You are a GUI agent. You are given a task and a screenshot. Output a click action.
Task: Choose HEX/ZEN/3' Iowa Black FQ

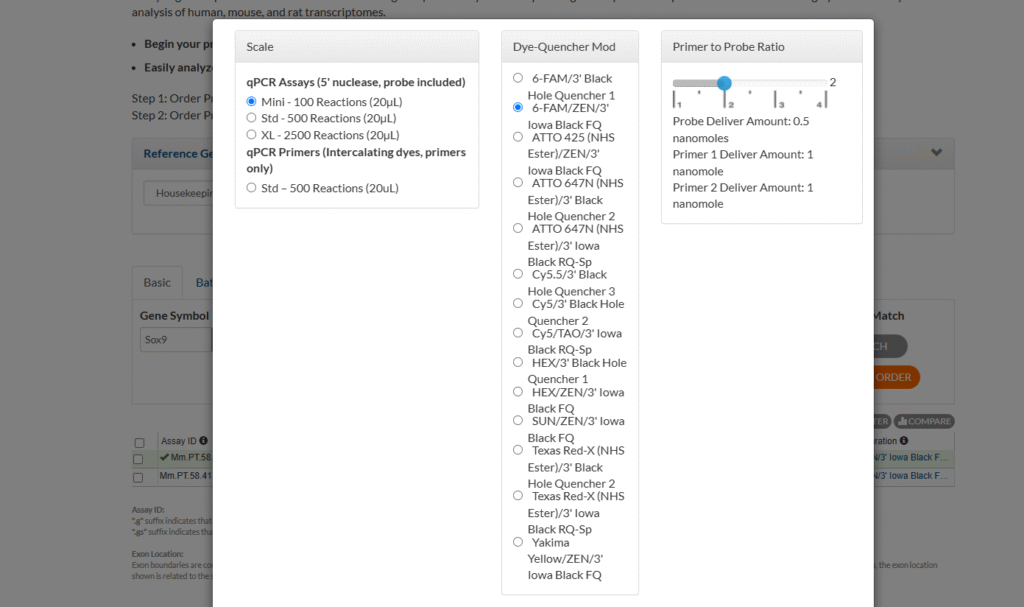coord(517,392)
